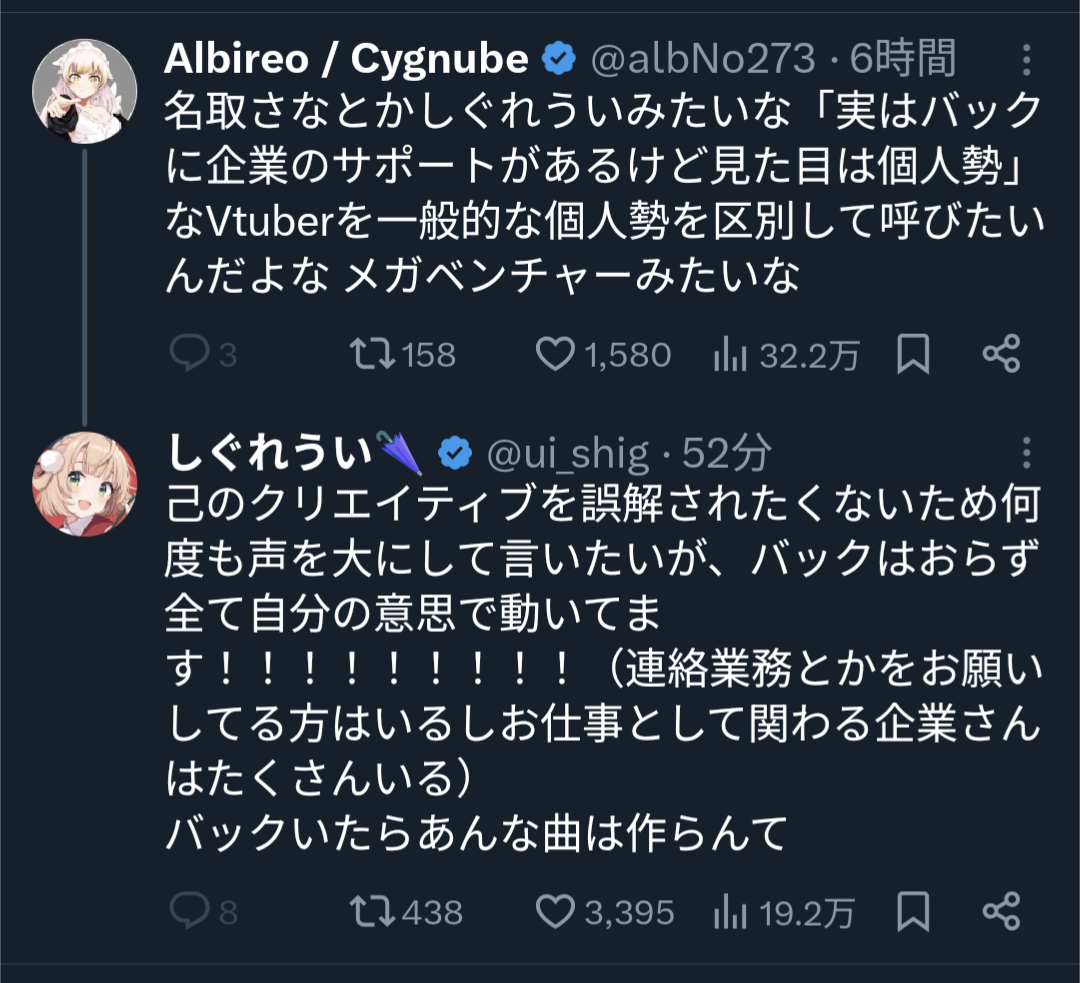
Task: Go to the @albNo273 handle
Action: point(704,60)
